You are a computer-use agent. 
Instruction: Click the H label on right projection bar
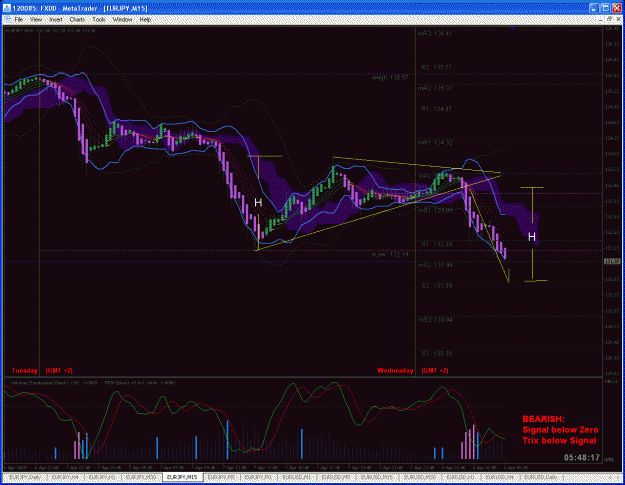coord(532,237)
